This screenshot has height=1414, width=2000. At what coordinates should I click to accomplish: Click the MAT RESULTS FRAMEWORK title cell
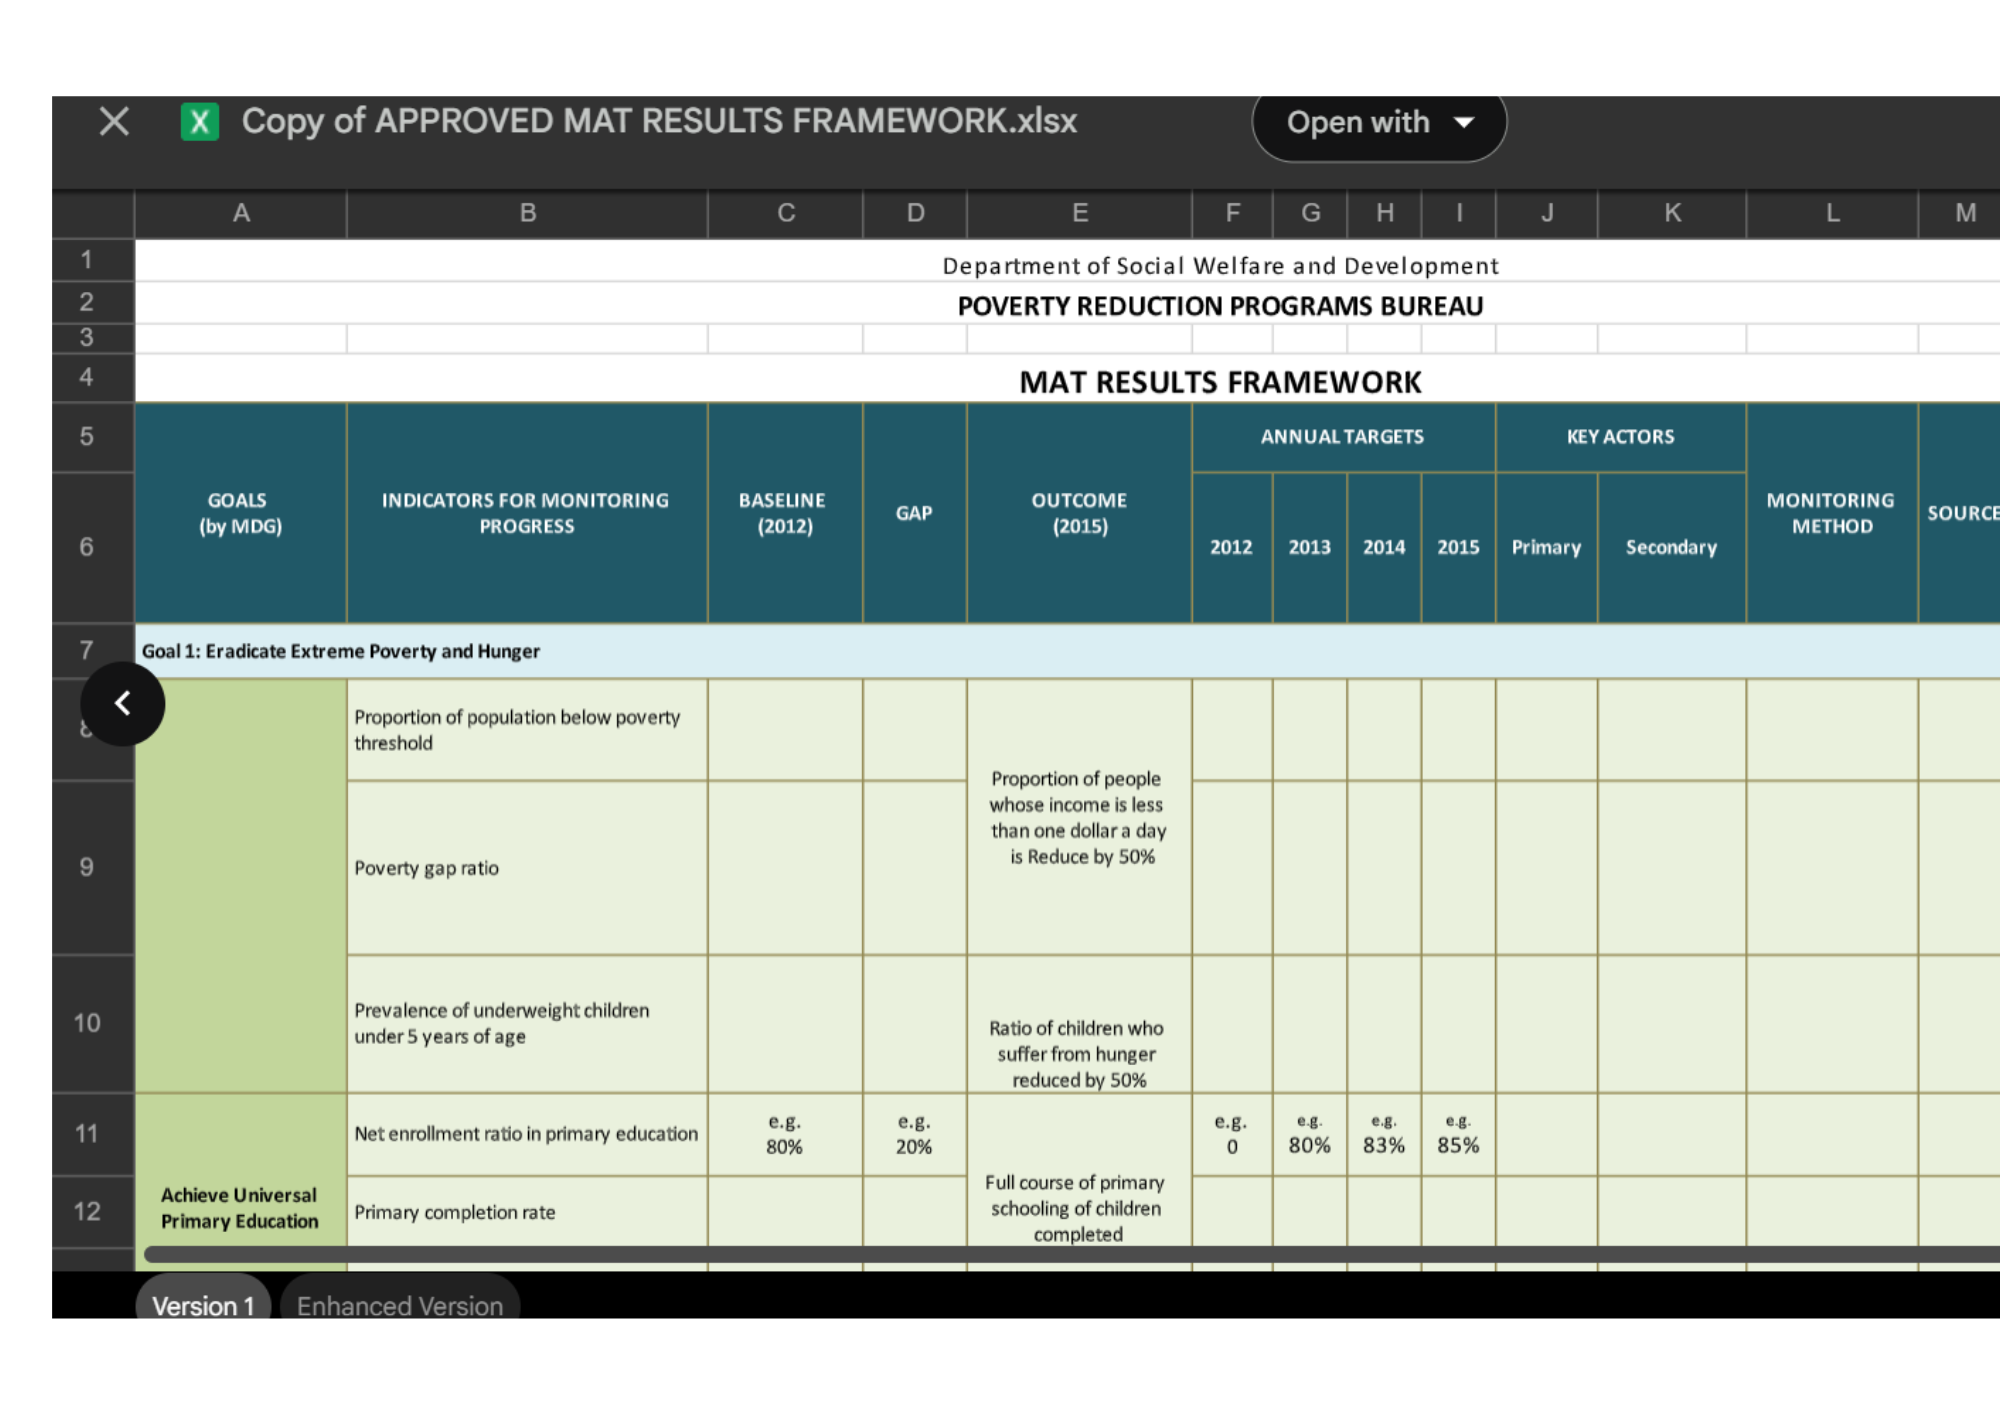pos(1219,381)
